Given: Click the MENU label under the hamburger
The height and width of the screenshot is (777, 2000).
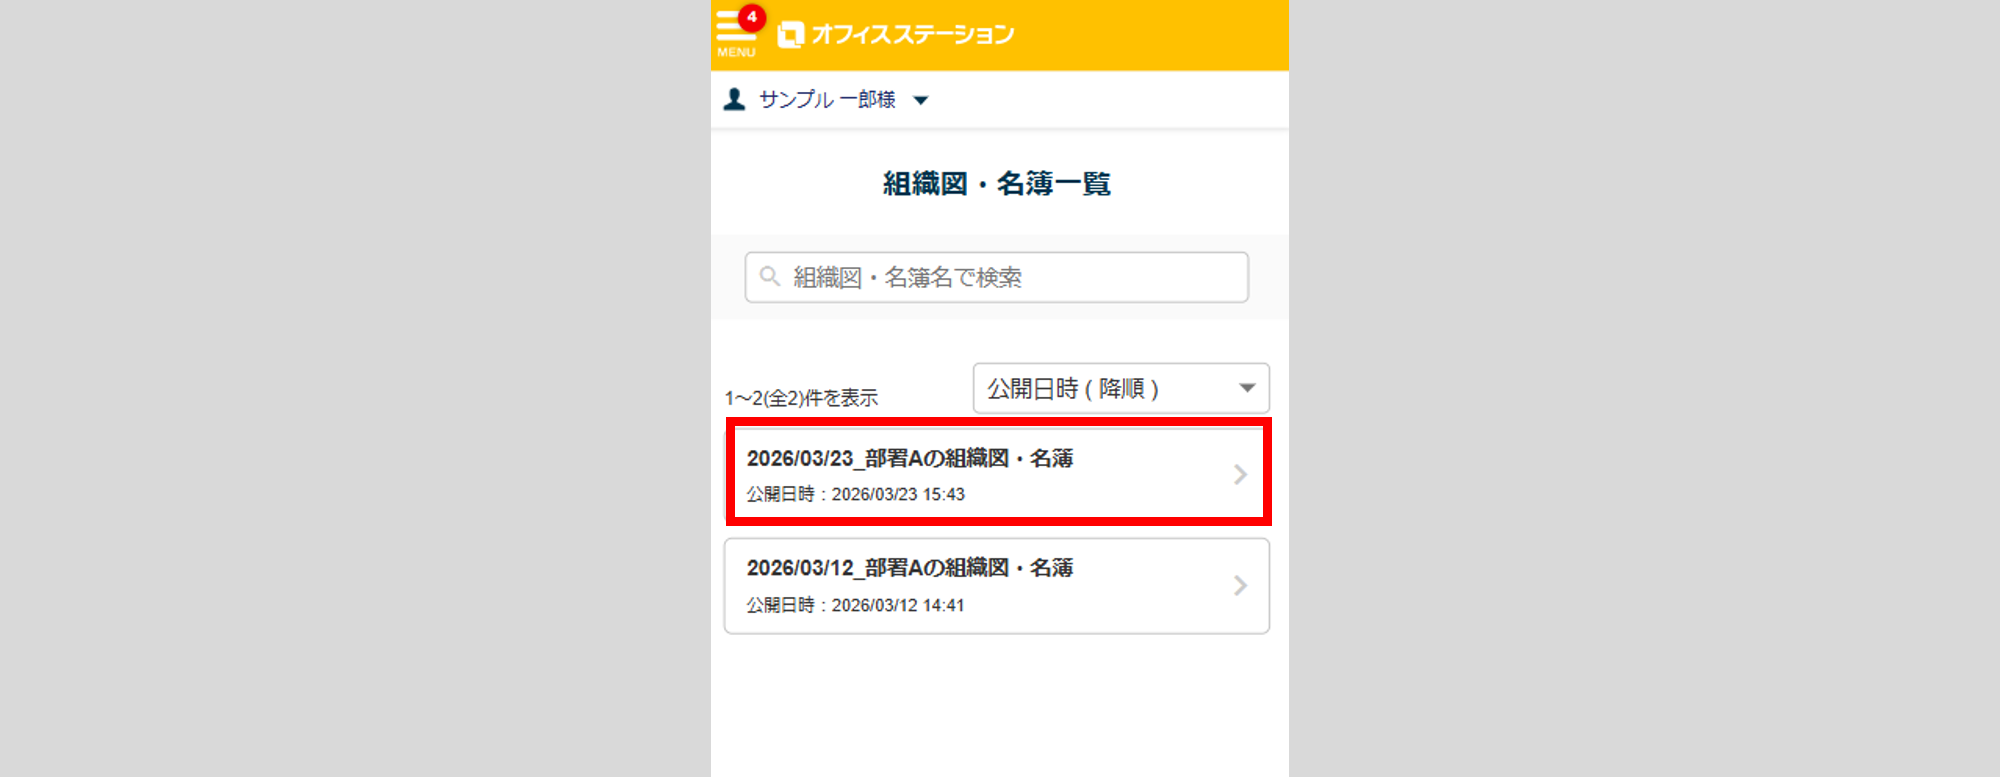Looking at the screenshot, I should [x=736, y=52].
